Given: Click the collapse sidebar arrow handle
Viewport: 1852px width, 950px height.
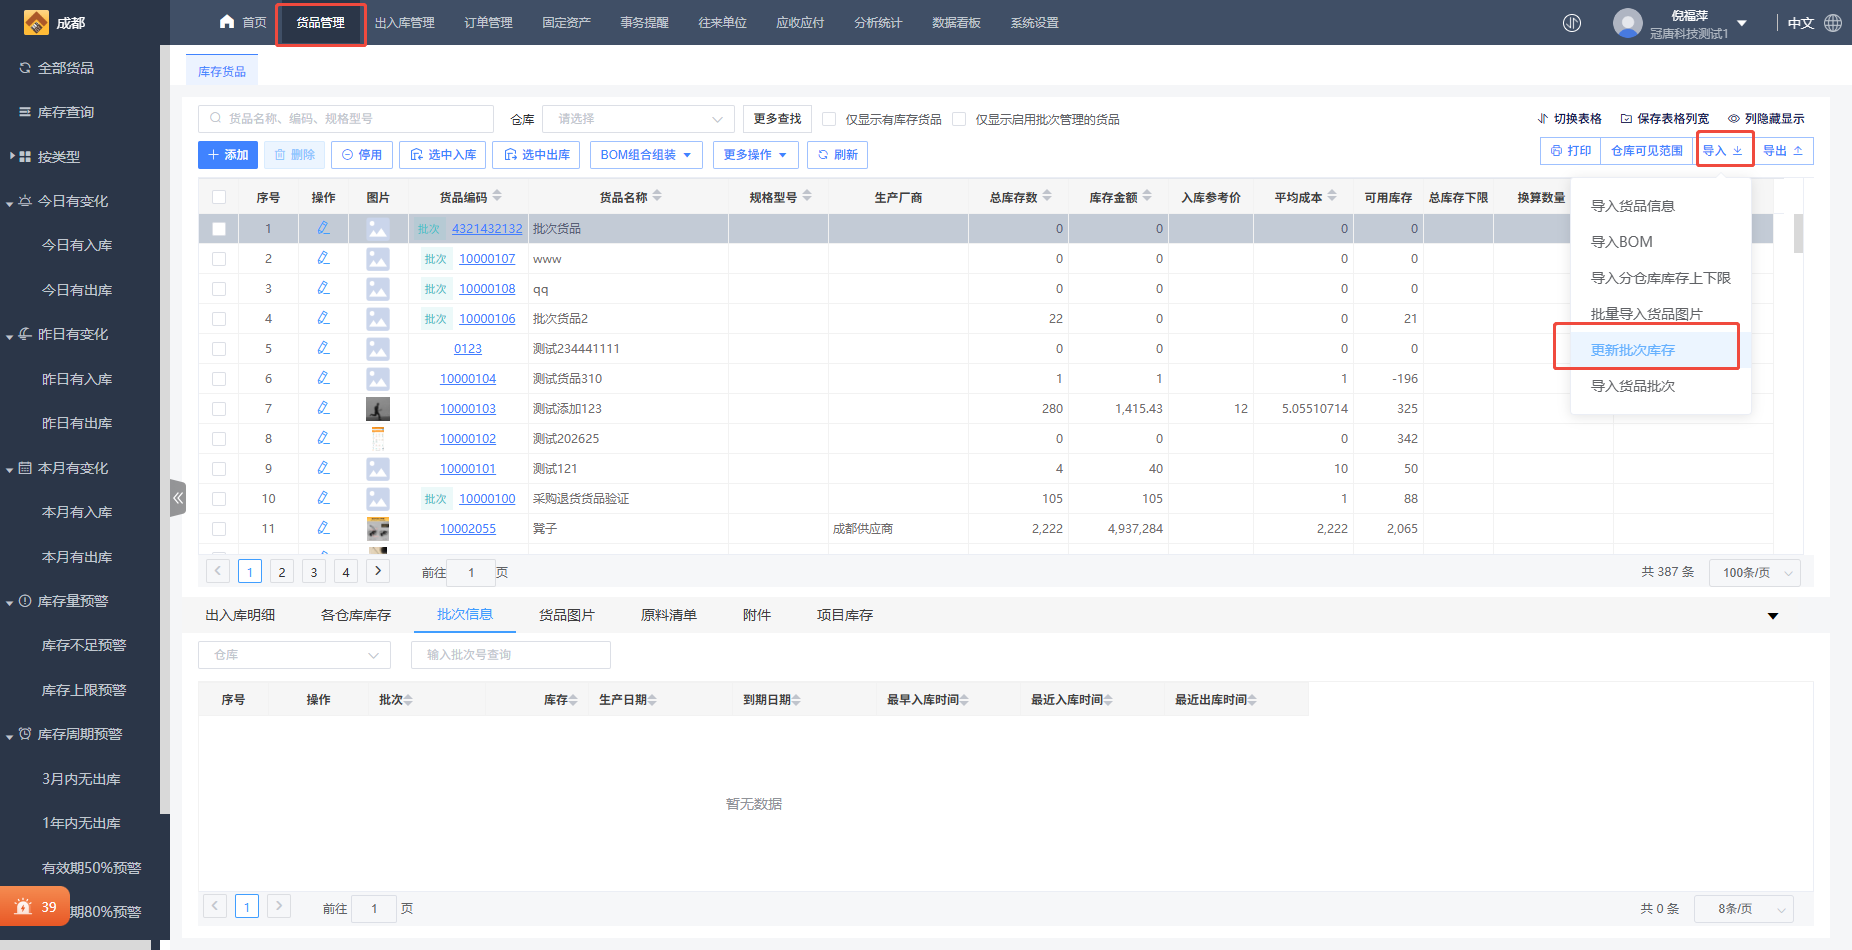Looking at the screenshot, I should 178,497.
